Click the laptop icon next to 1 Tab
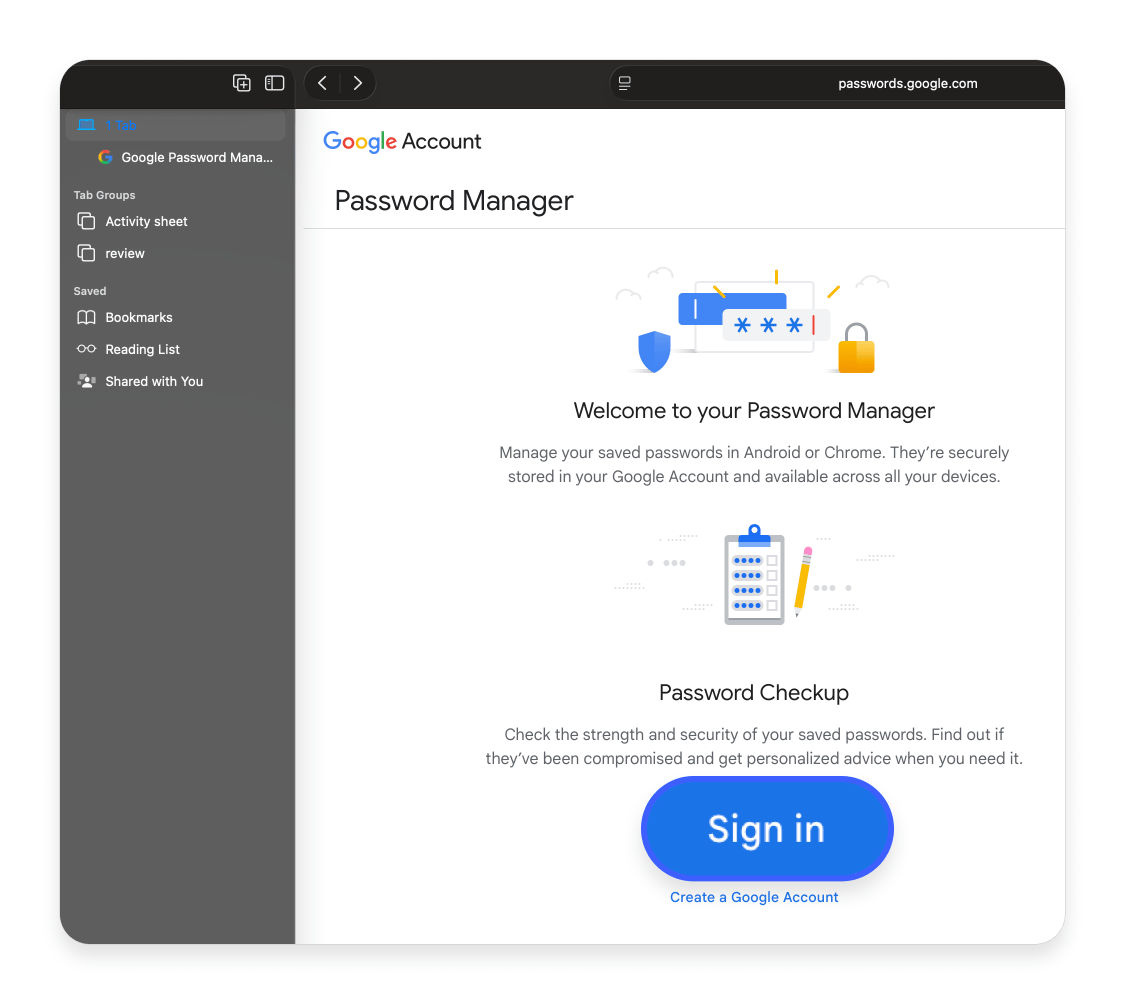 88,124
